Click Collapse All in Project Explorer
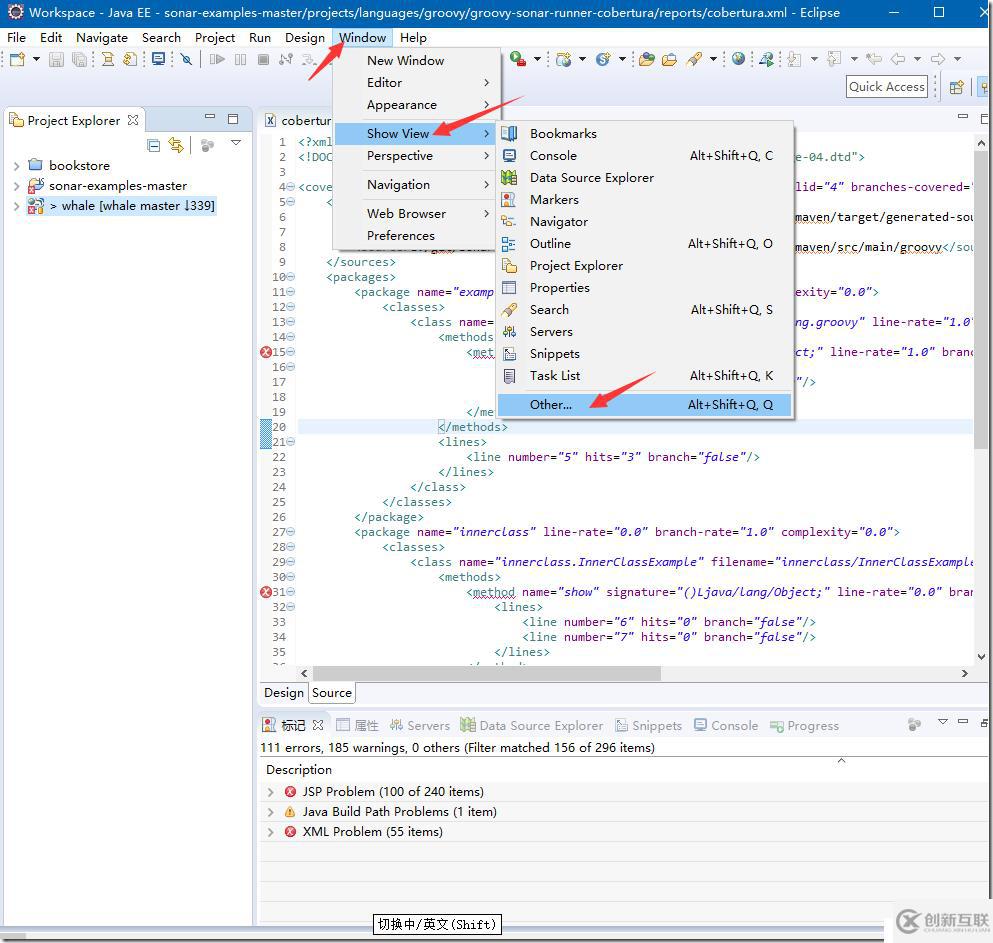This screenshot has width=993, height=943. (153, 145)
